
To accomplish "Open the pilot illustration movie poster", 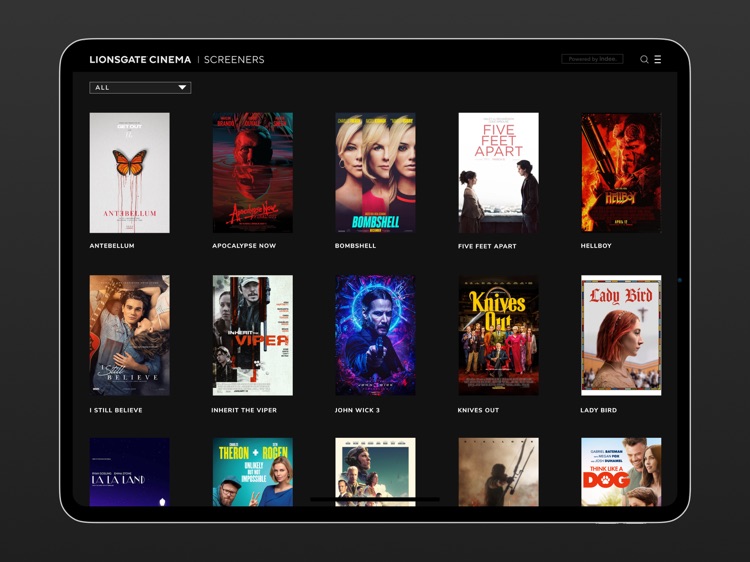I will [x=375, y=472].
